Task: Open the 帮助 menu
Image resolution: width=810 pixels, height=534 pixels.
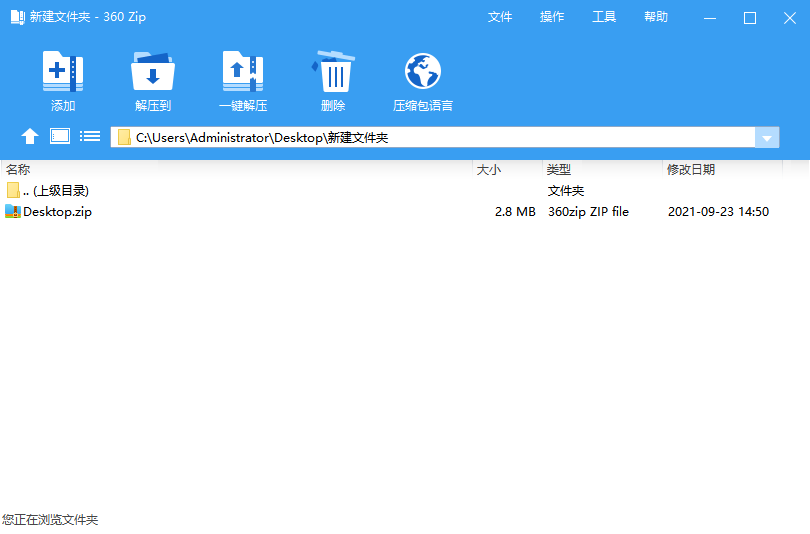Action: pos(656,17)
